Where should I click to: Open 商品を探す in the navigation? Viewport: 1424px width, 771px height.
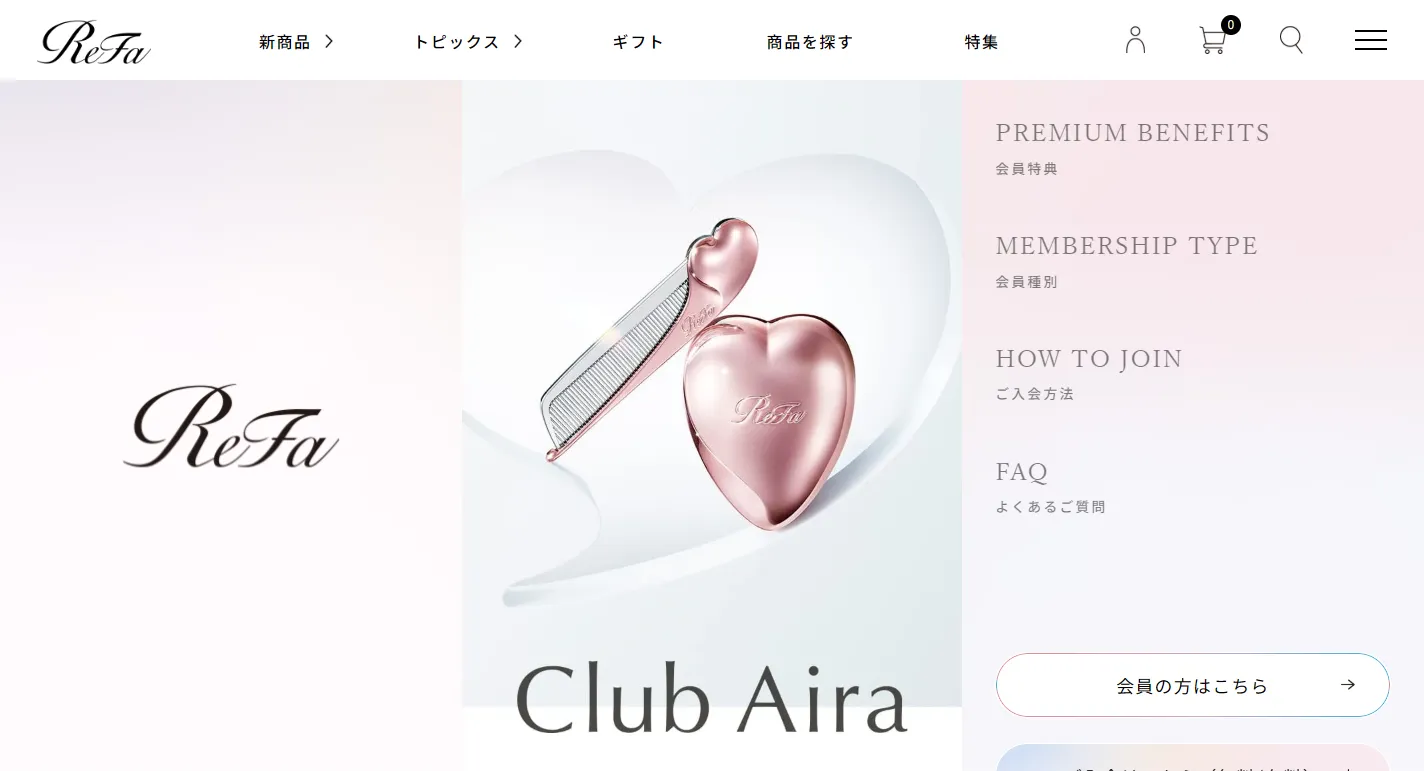810,42
